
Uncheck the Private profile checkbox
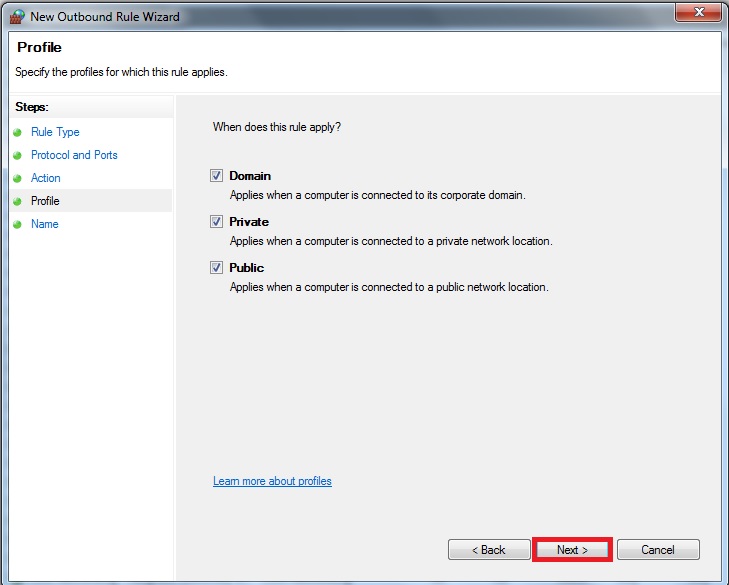click(216, 221)
